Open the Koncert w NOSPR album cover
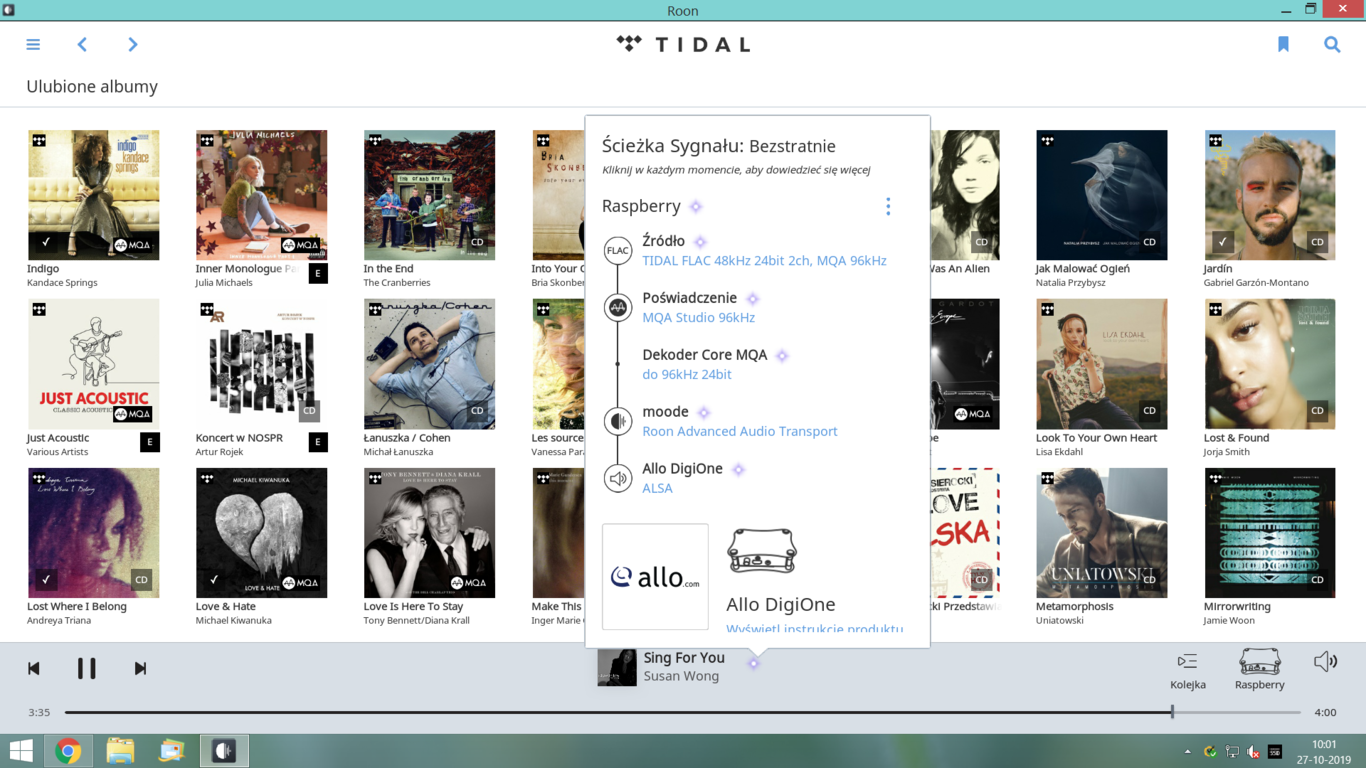The height and width of the screenshot is (768, 1366). pos(261,364)
